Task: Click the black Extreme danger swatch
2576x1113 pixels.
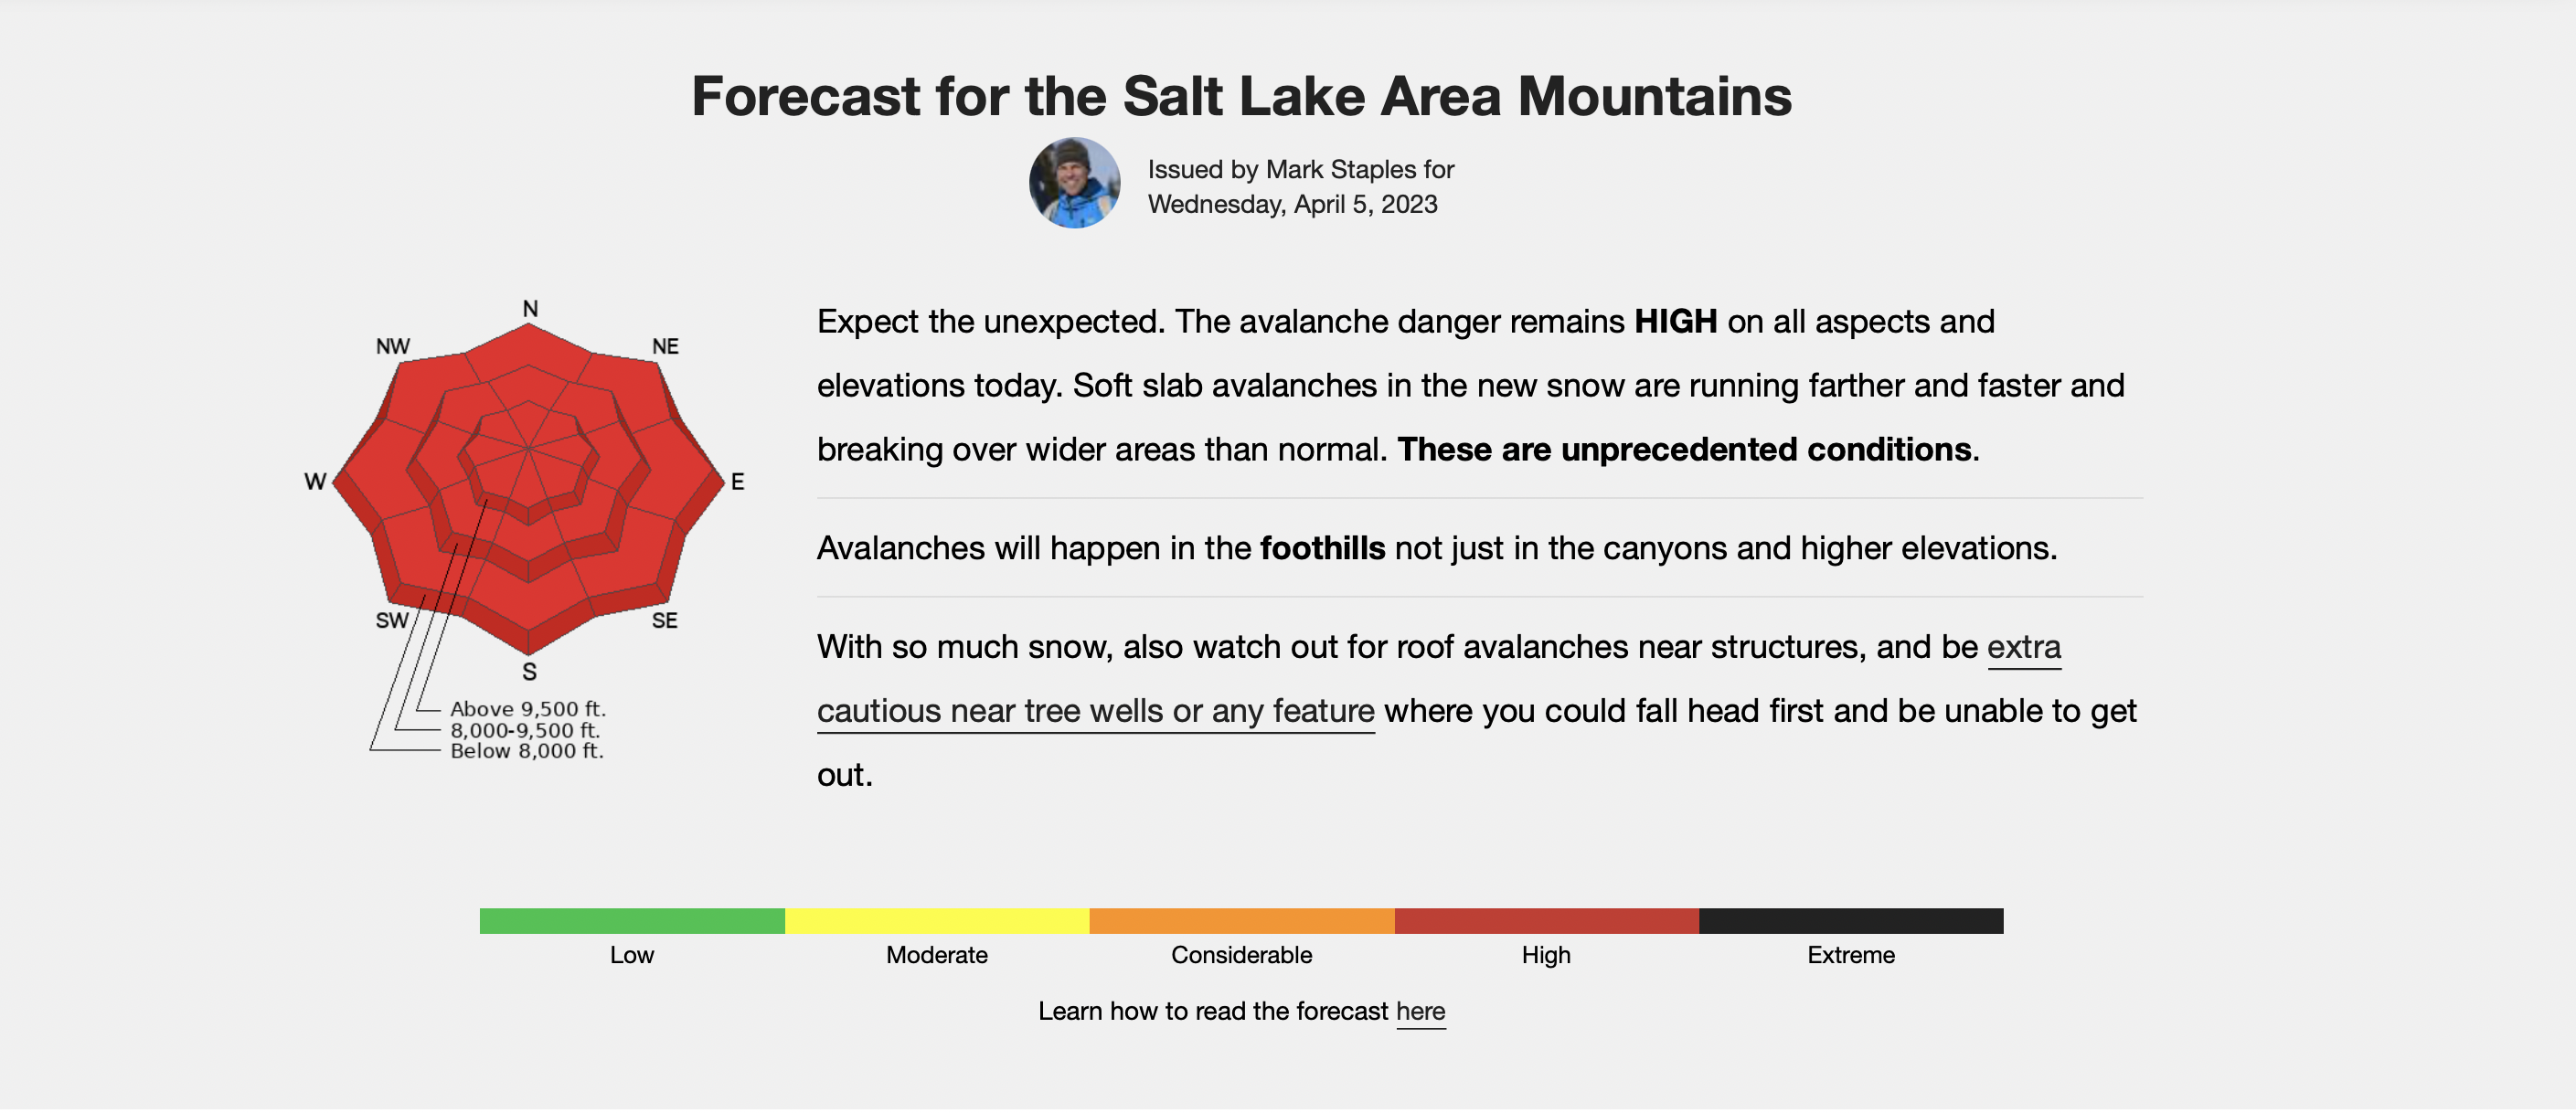Action: (x=1851, y=921)
